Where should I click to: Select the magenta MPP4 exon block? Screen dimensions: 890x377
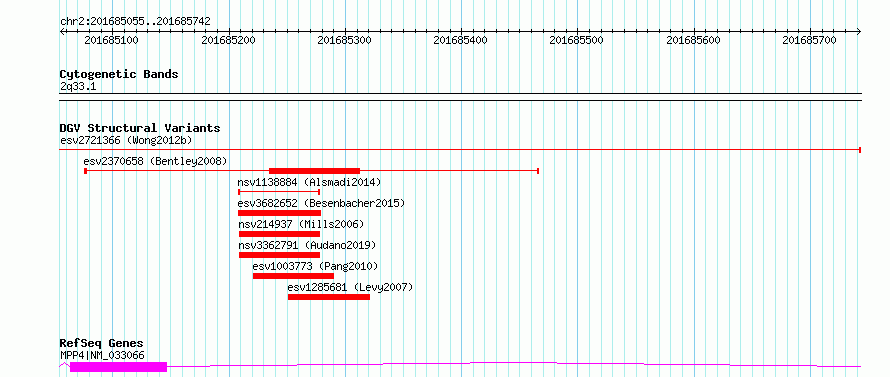119,367
